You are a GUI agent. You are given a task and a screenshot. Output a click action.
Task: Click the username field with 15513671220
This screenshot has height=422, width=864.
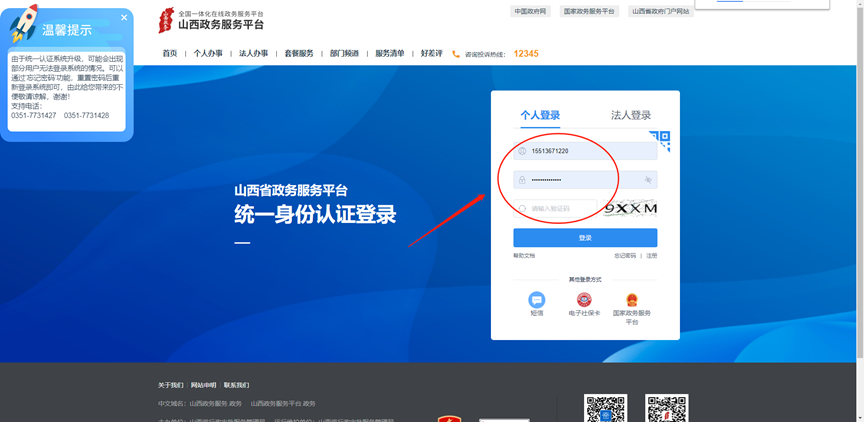coord(585,151)
